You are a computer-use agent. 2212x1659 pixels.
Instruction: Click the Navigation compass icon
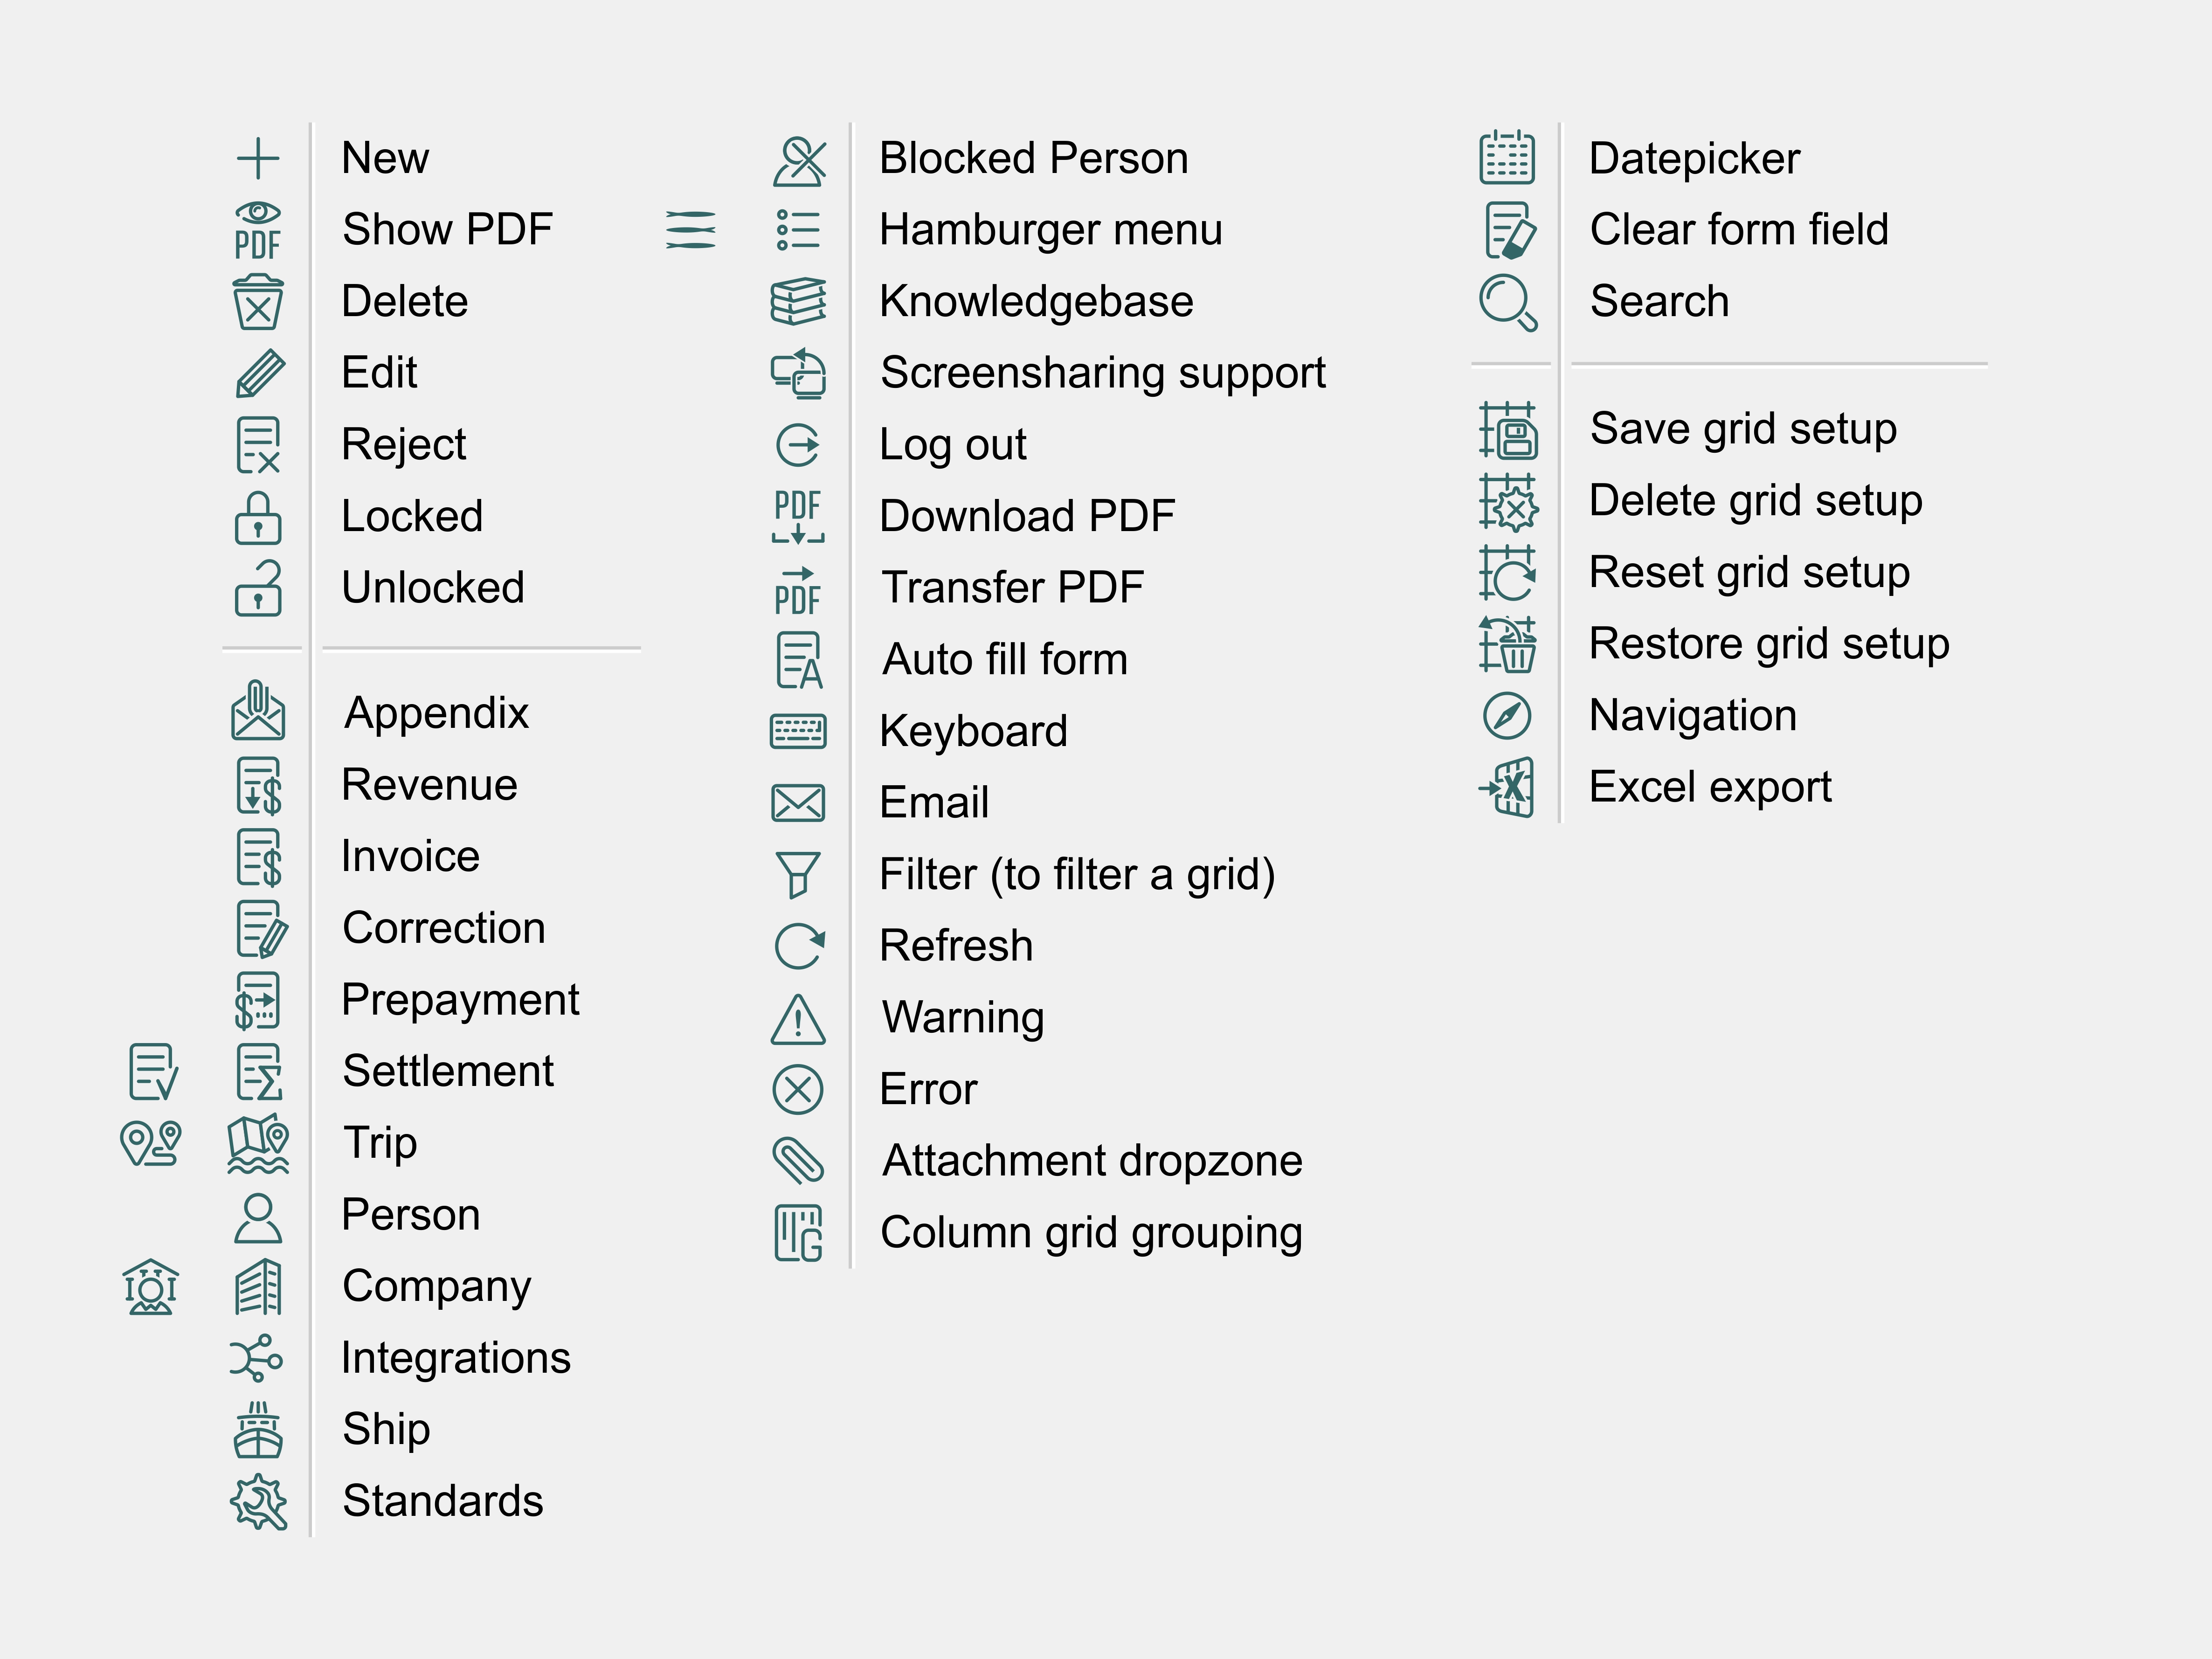(x=1507, y=716)
